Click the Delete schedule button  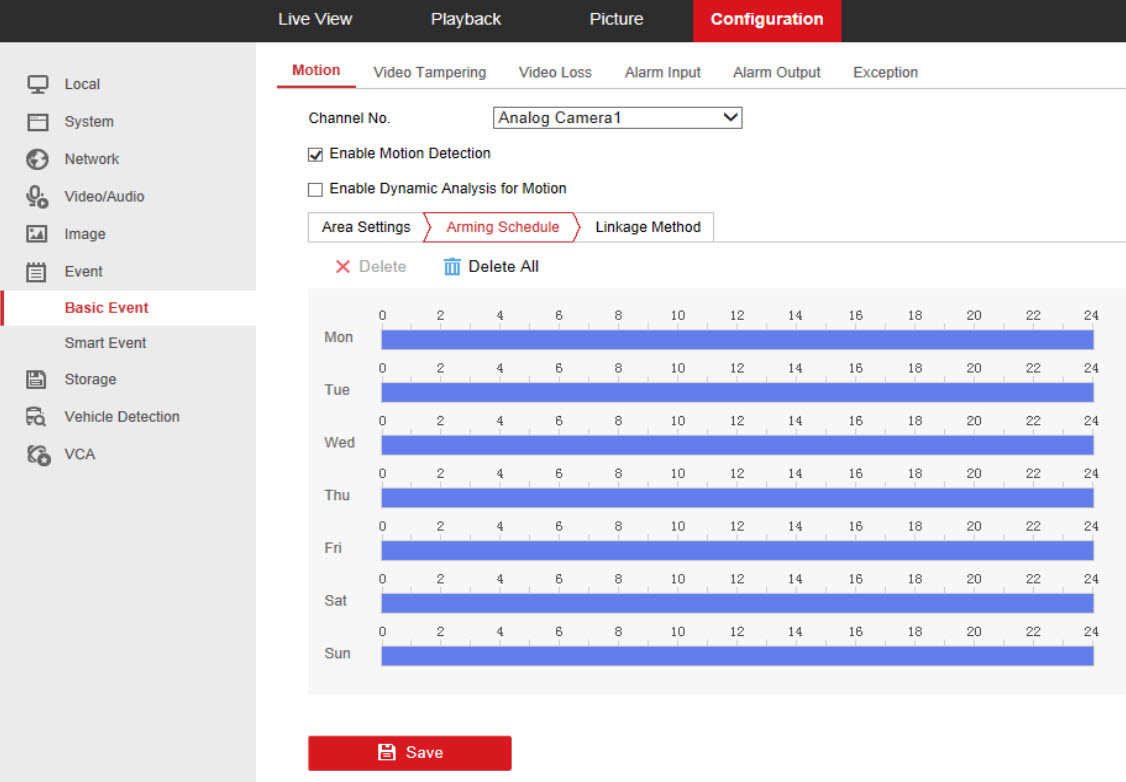[x=370, y=267]
